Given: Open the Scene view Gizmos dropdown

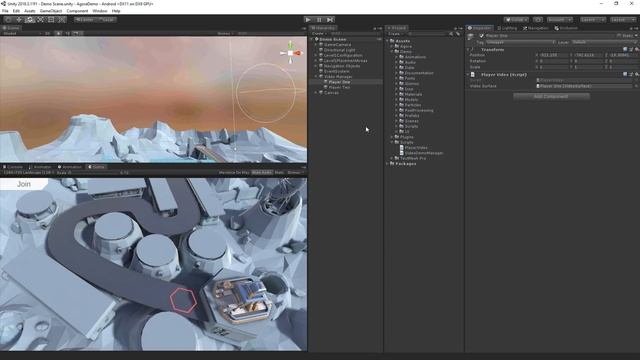Looking at the screenshot, I should coord(225,33).
